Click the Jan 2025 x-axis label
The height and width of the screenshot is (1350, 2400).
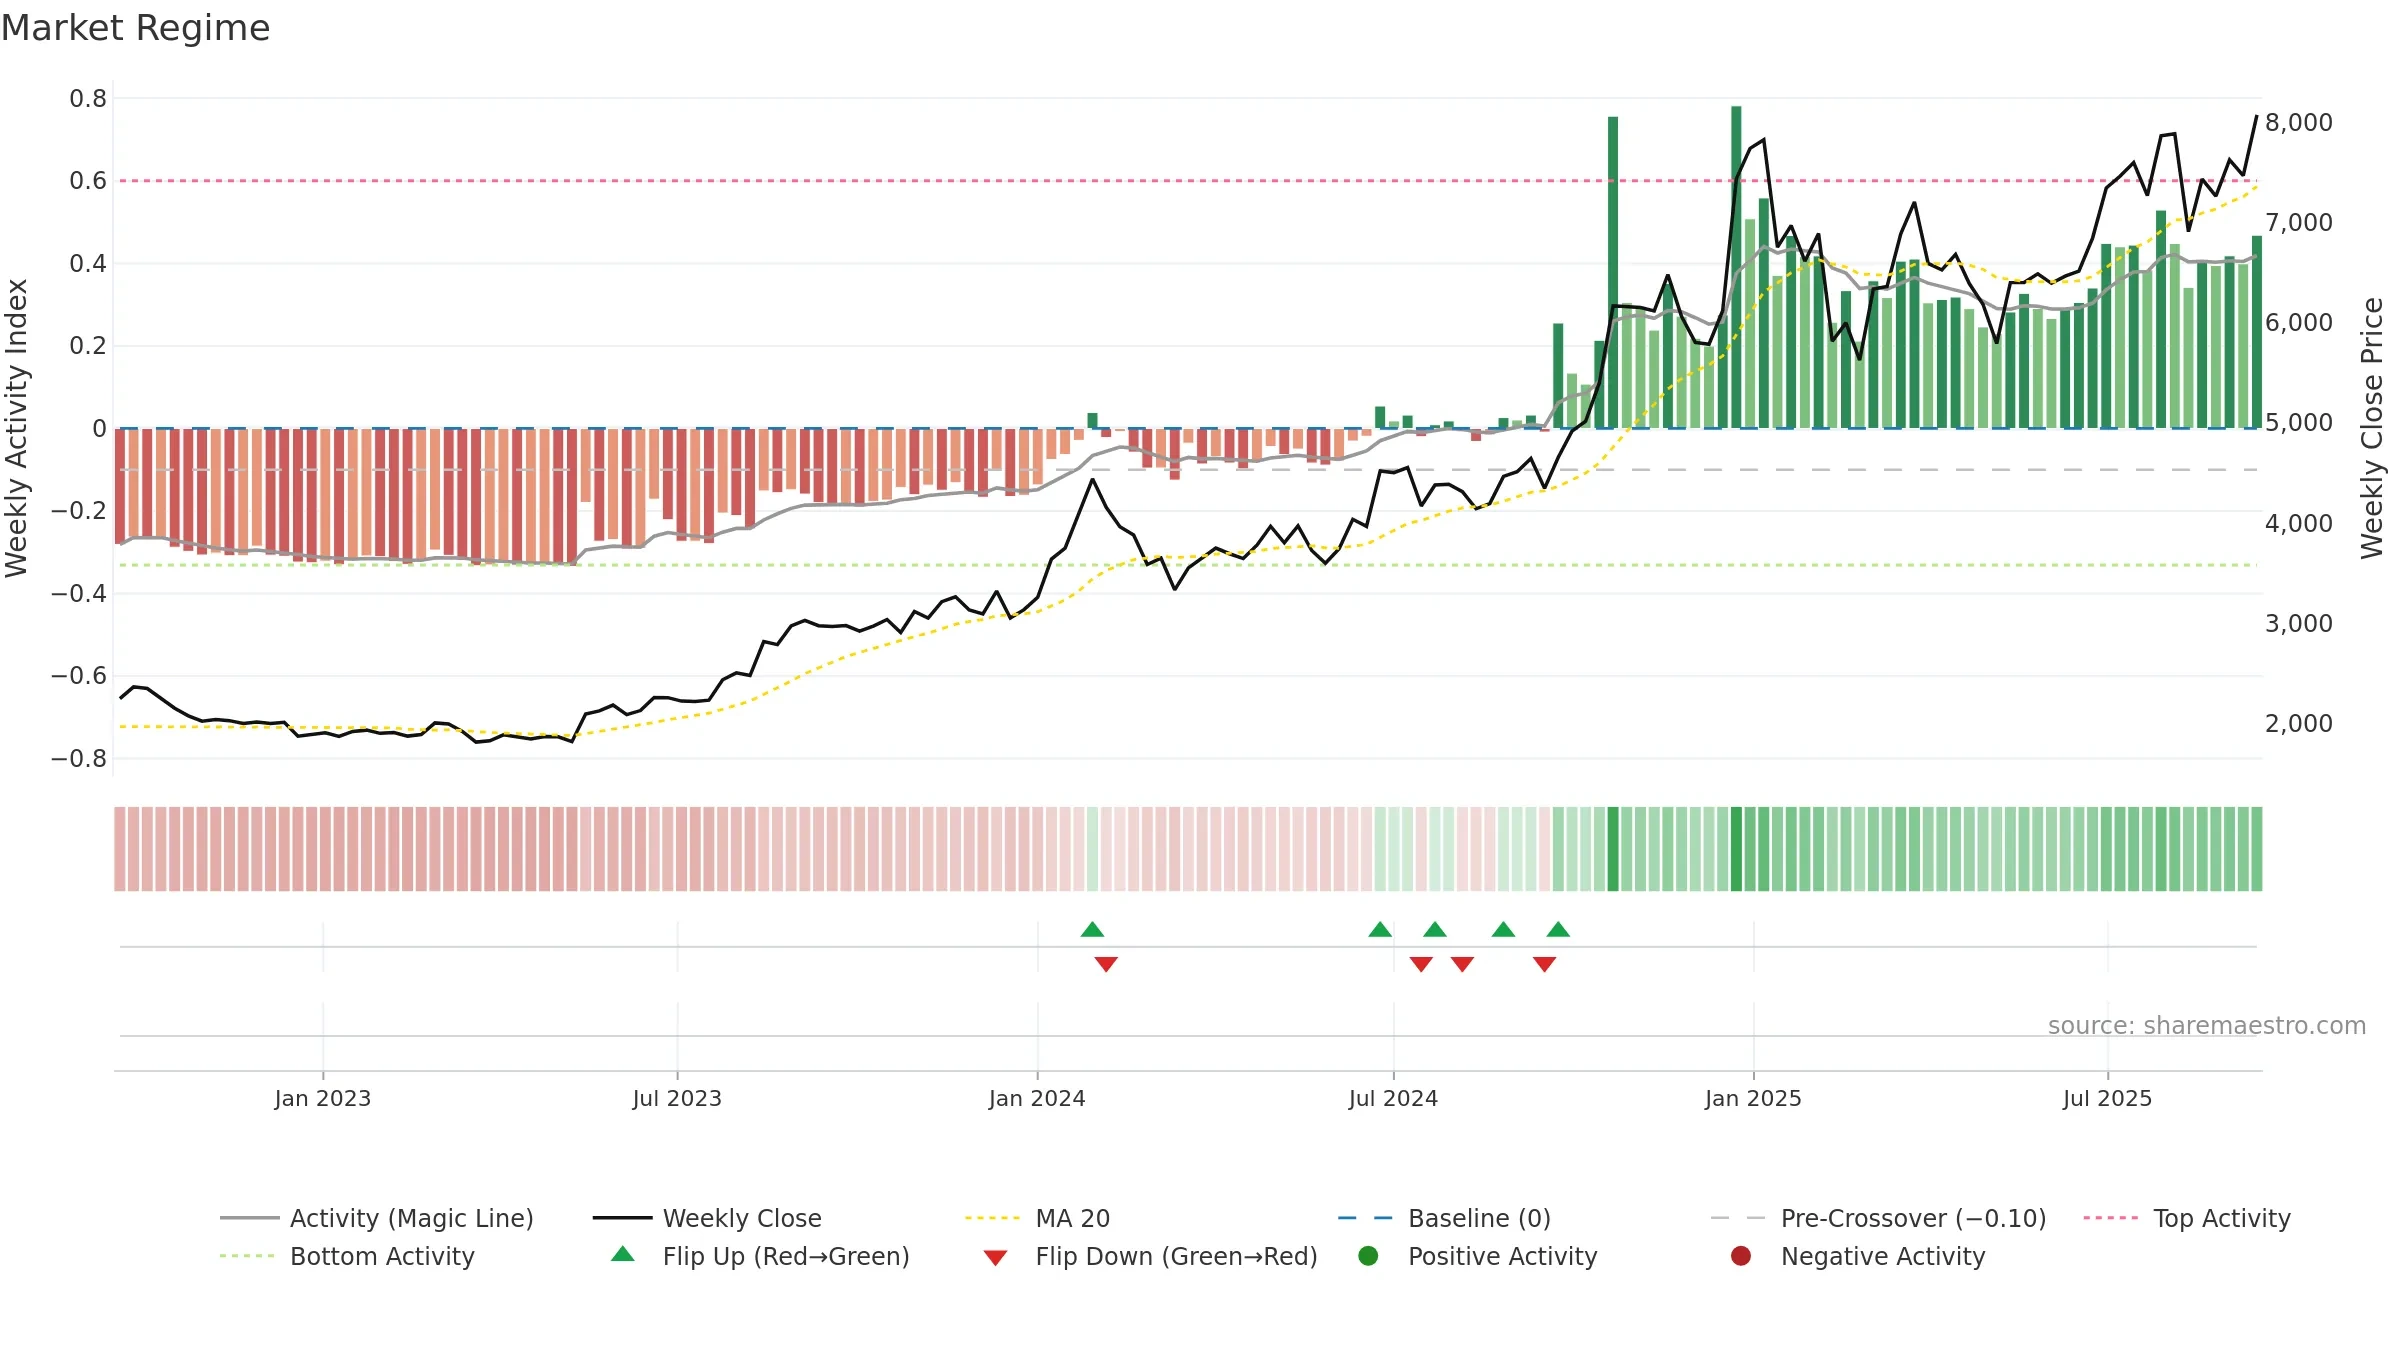tap(1753, 1098)
